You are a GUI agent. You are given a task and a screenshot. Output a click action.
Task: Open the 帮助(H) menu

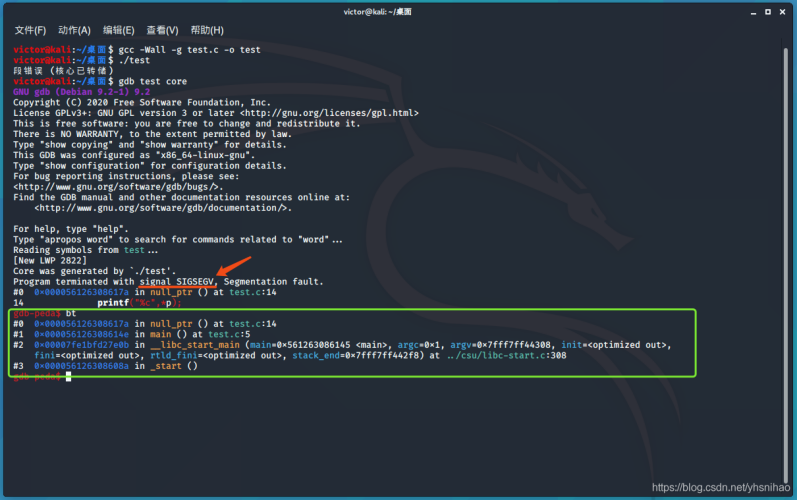(x=207, y=30)
